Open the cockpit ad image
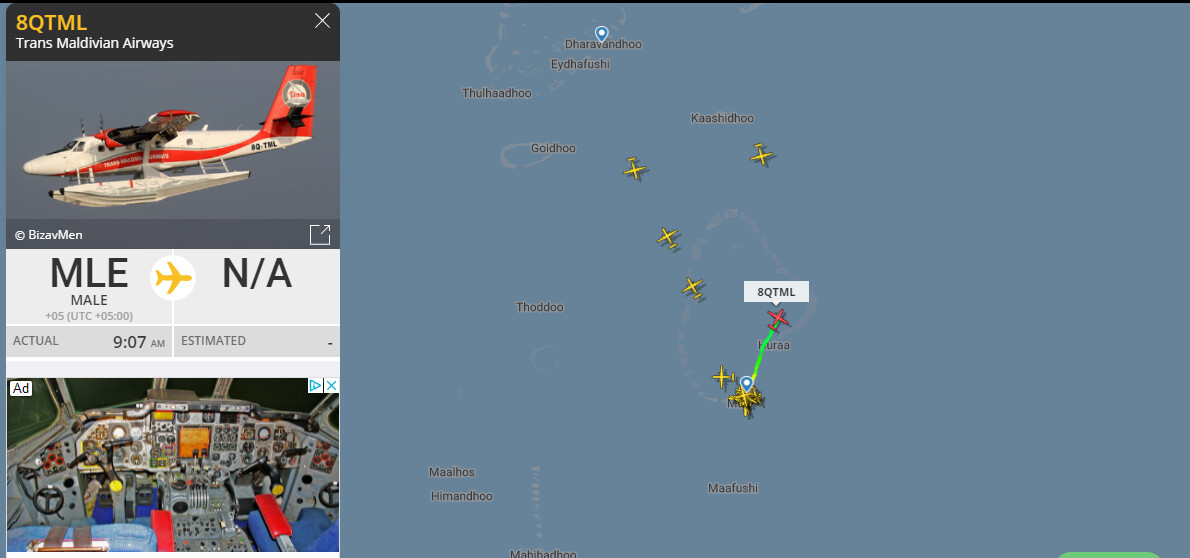Viewport: 1190px width, 558px height. pyautogui.click(x=173, y=465)
